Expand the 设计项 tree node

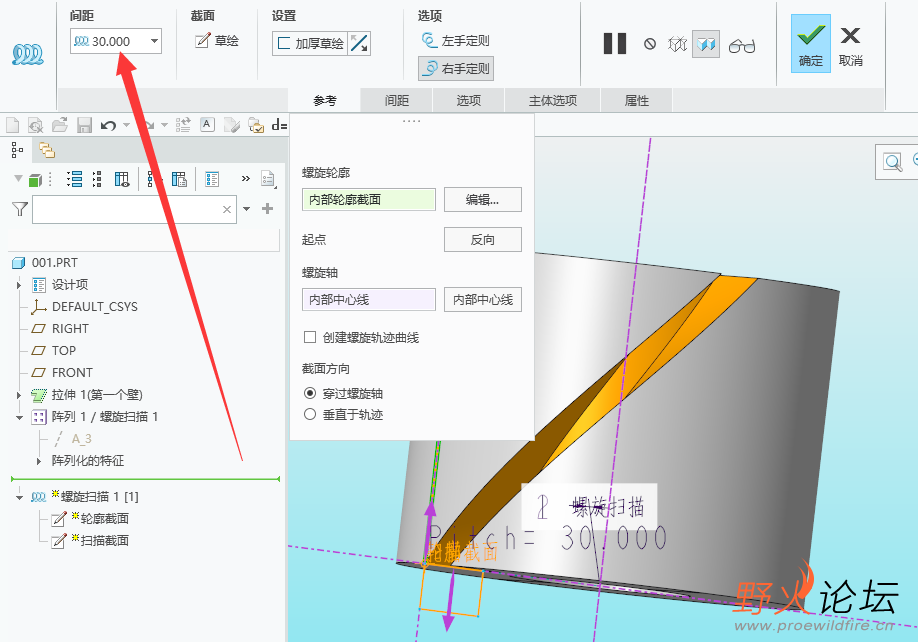click(19, 285)
